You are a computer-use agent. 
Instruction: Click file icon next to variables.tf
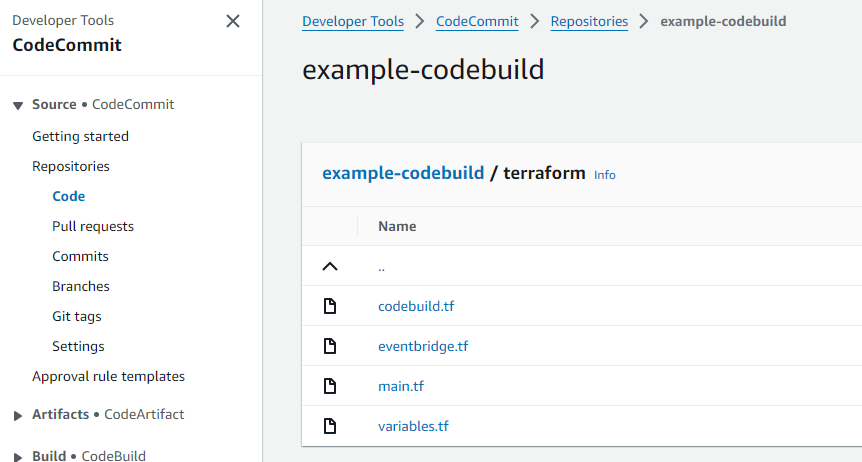point(330,426)
